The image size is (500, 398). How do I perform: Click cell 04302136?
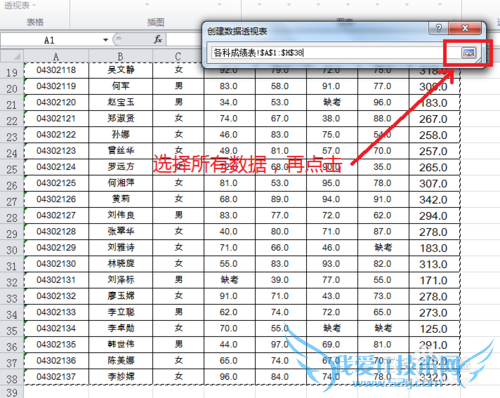click(56, 361)
